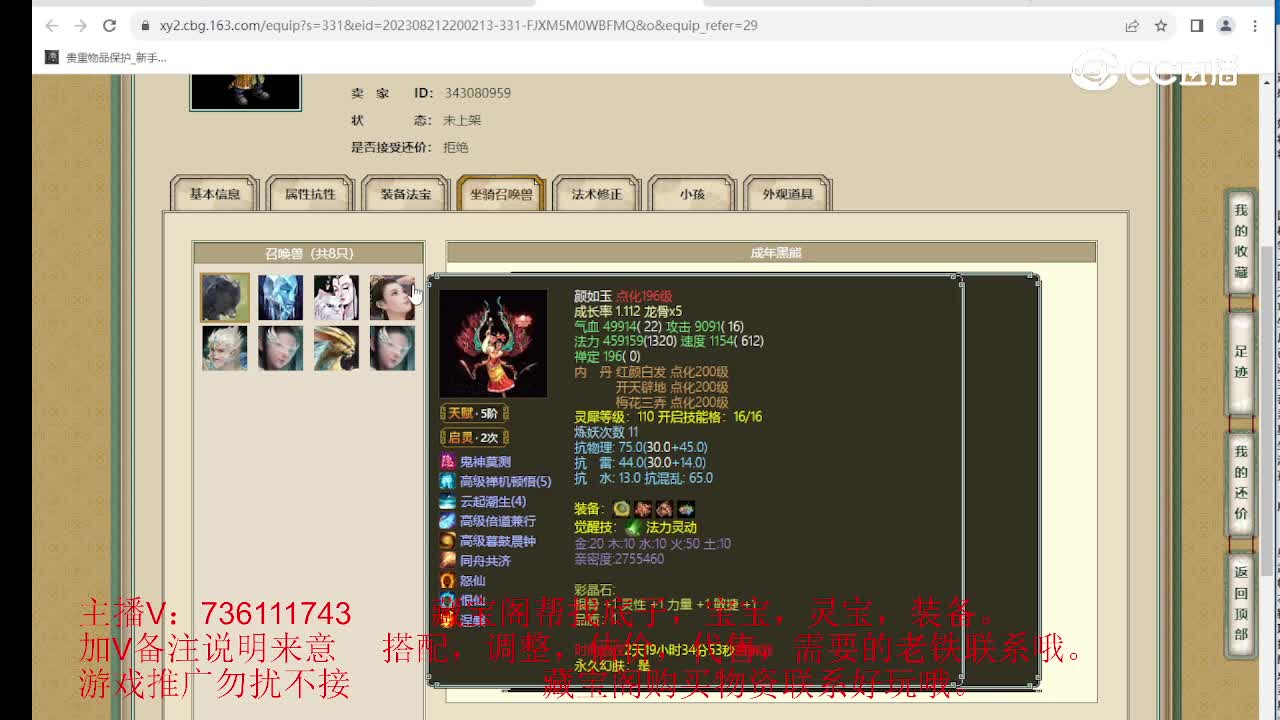This screenshot has height=720, width=1280.
Task: Open the Chrome three-dot menu
Action: (x=1254, y=26)
